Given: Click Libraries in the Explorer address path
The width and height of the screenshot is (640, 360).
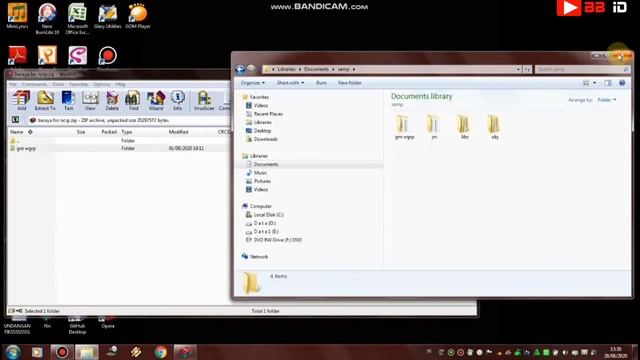Looking at the screenshot, I should click(x=286, y=69).
